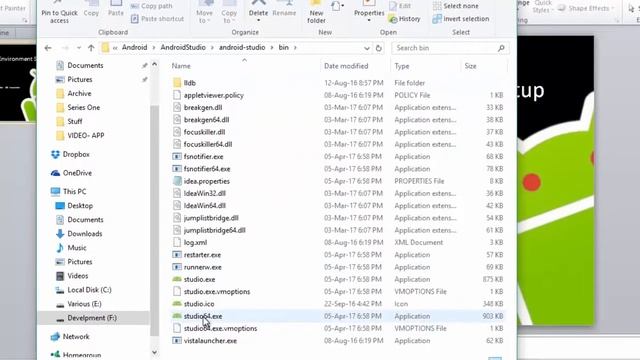640x360 pixels.
Task: Sort by Date modified column
Action: tap(346, 66)
